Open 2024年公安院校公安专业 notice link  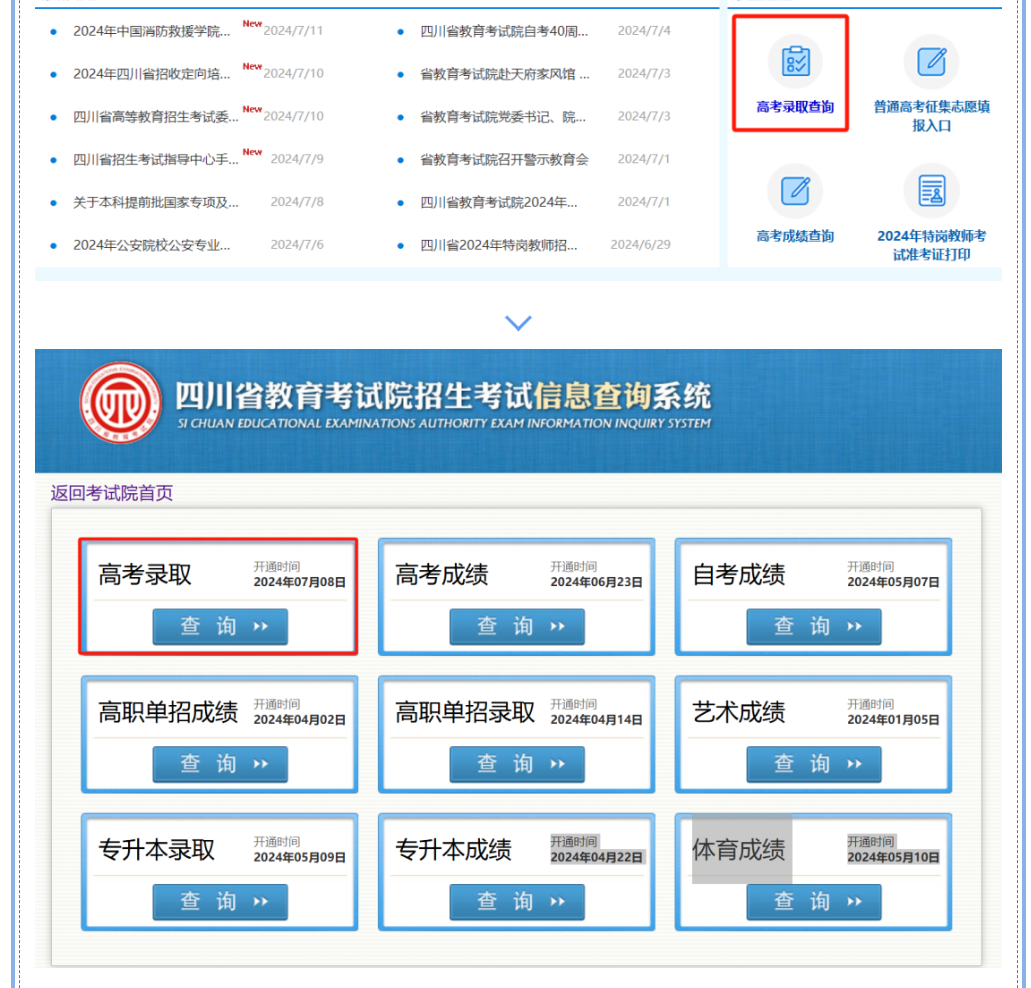[151, 245]
